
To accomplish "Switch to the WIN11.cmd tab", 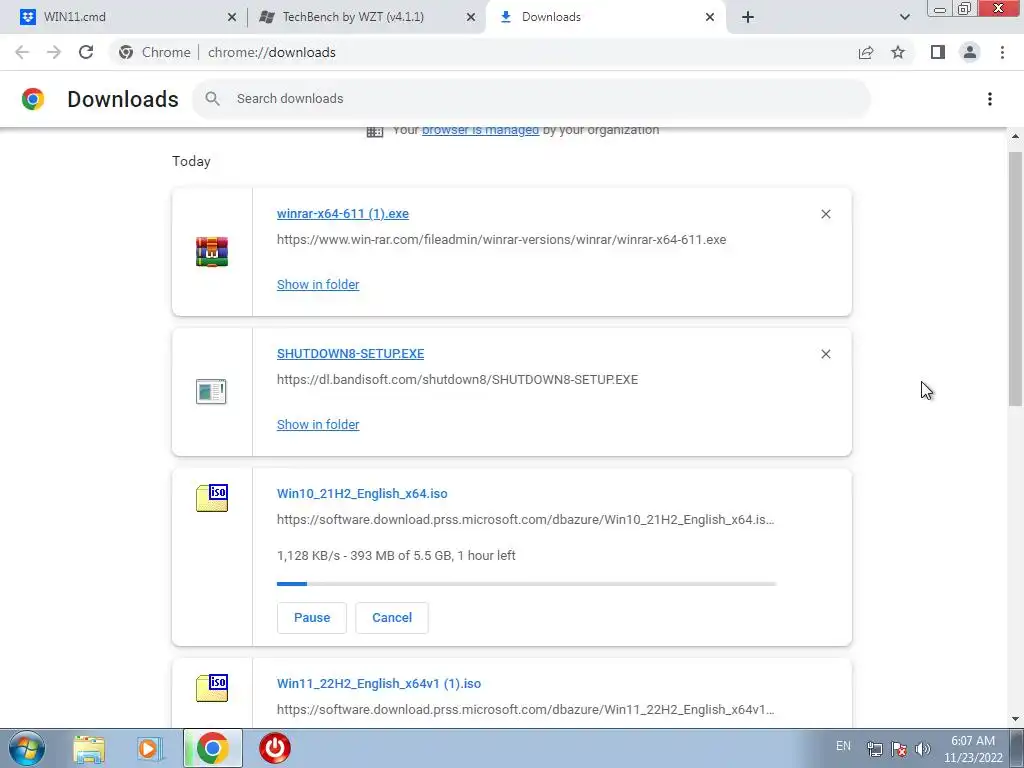I will tap(125, 17).
